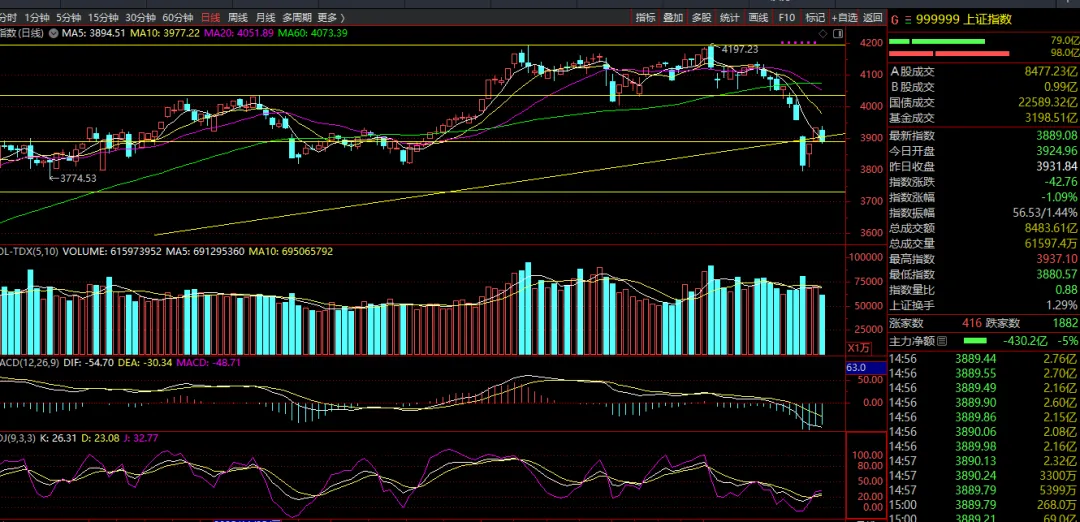This screenshot has width=1080, height=522.
Task: Click the volume MA10: 695065792 label
Action: (x=291, y=252)
